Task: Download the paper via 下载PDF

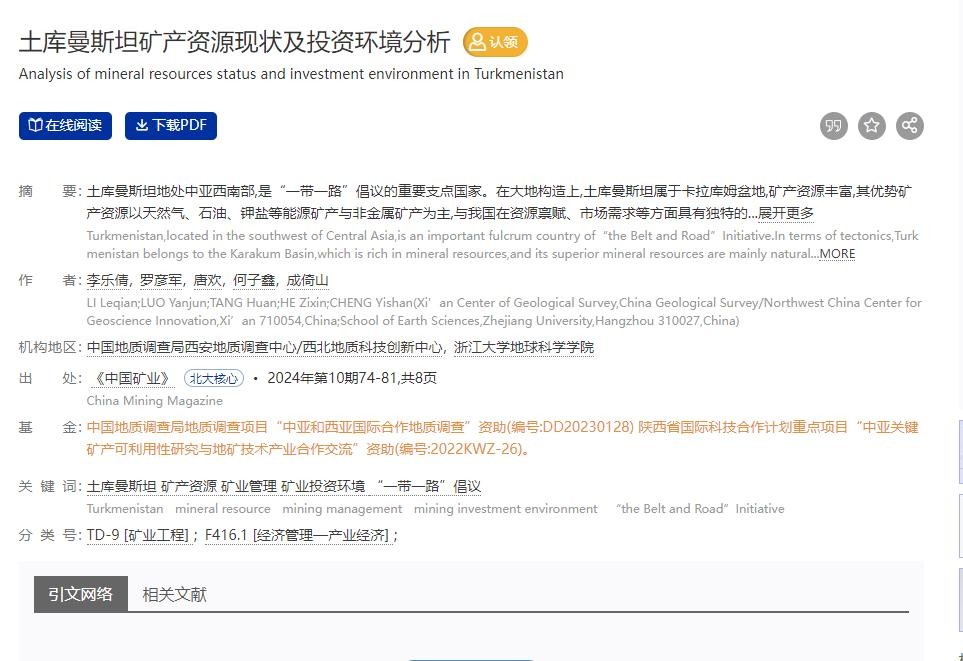Action: point(171,126)
